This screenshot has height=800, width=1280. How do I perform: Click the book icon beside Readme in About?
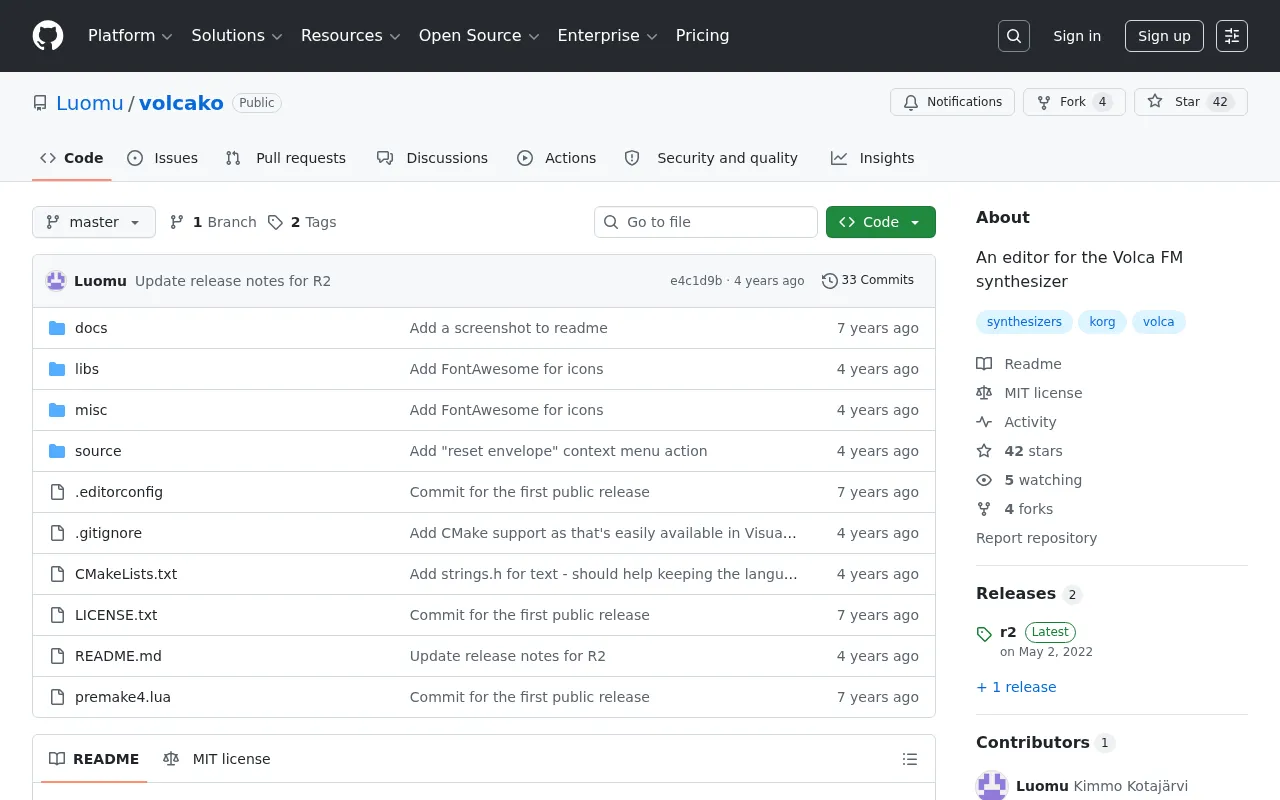[984, 364]
